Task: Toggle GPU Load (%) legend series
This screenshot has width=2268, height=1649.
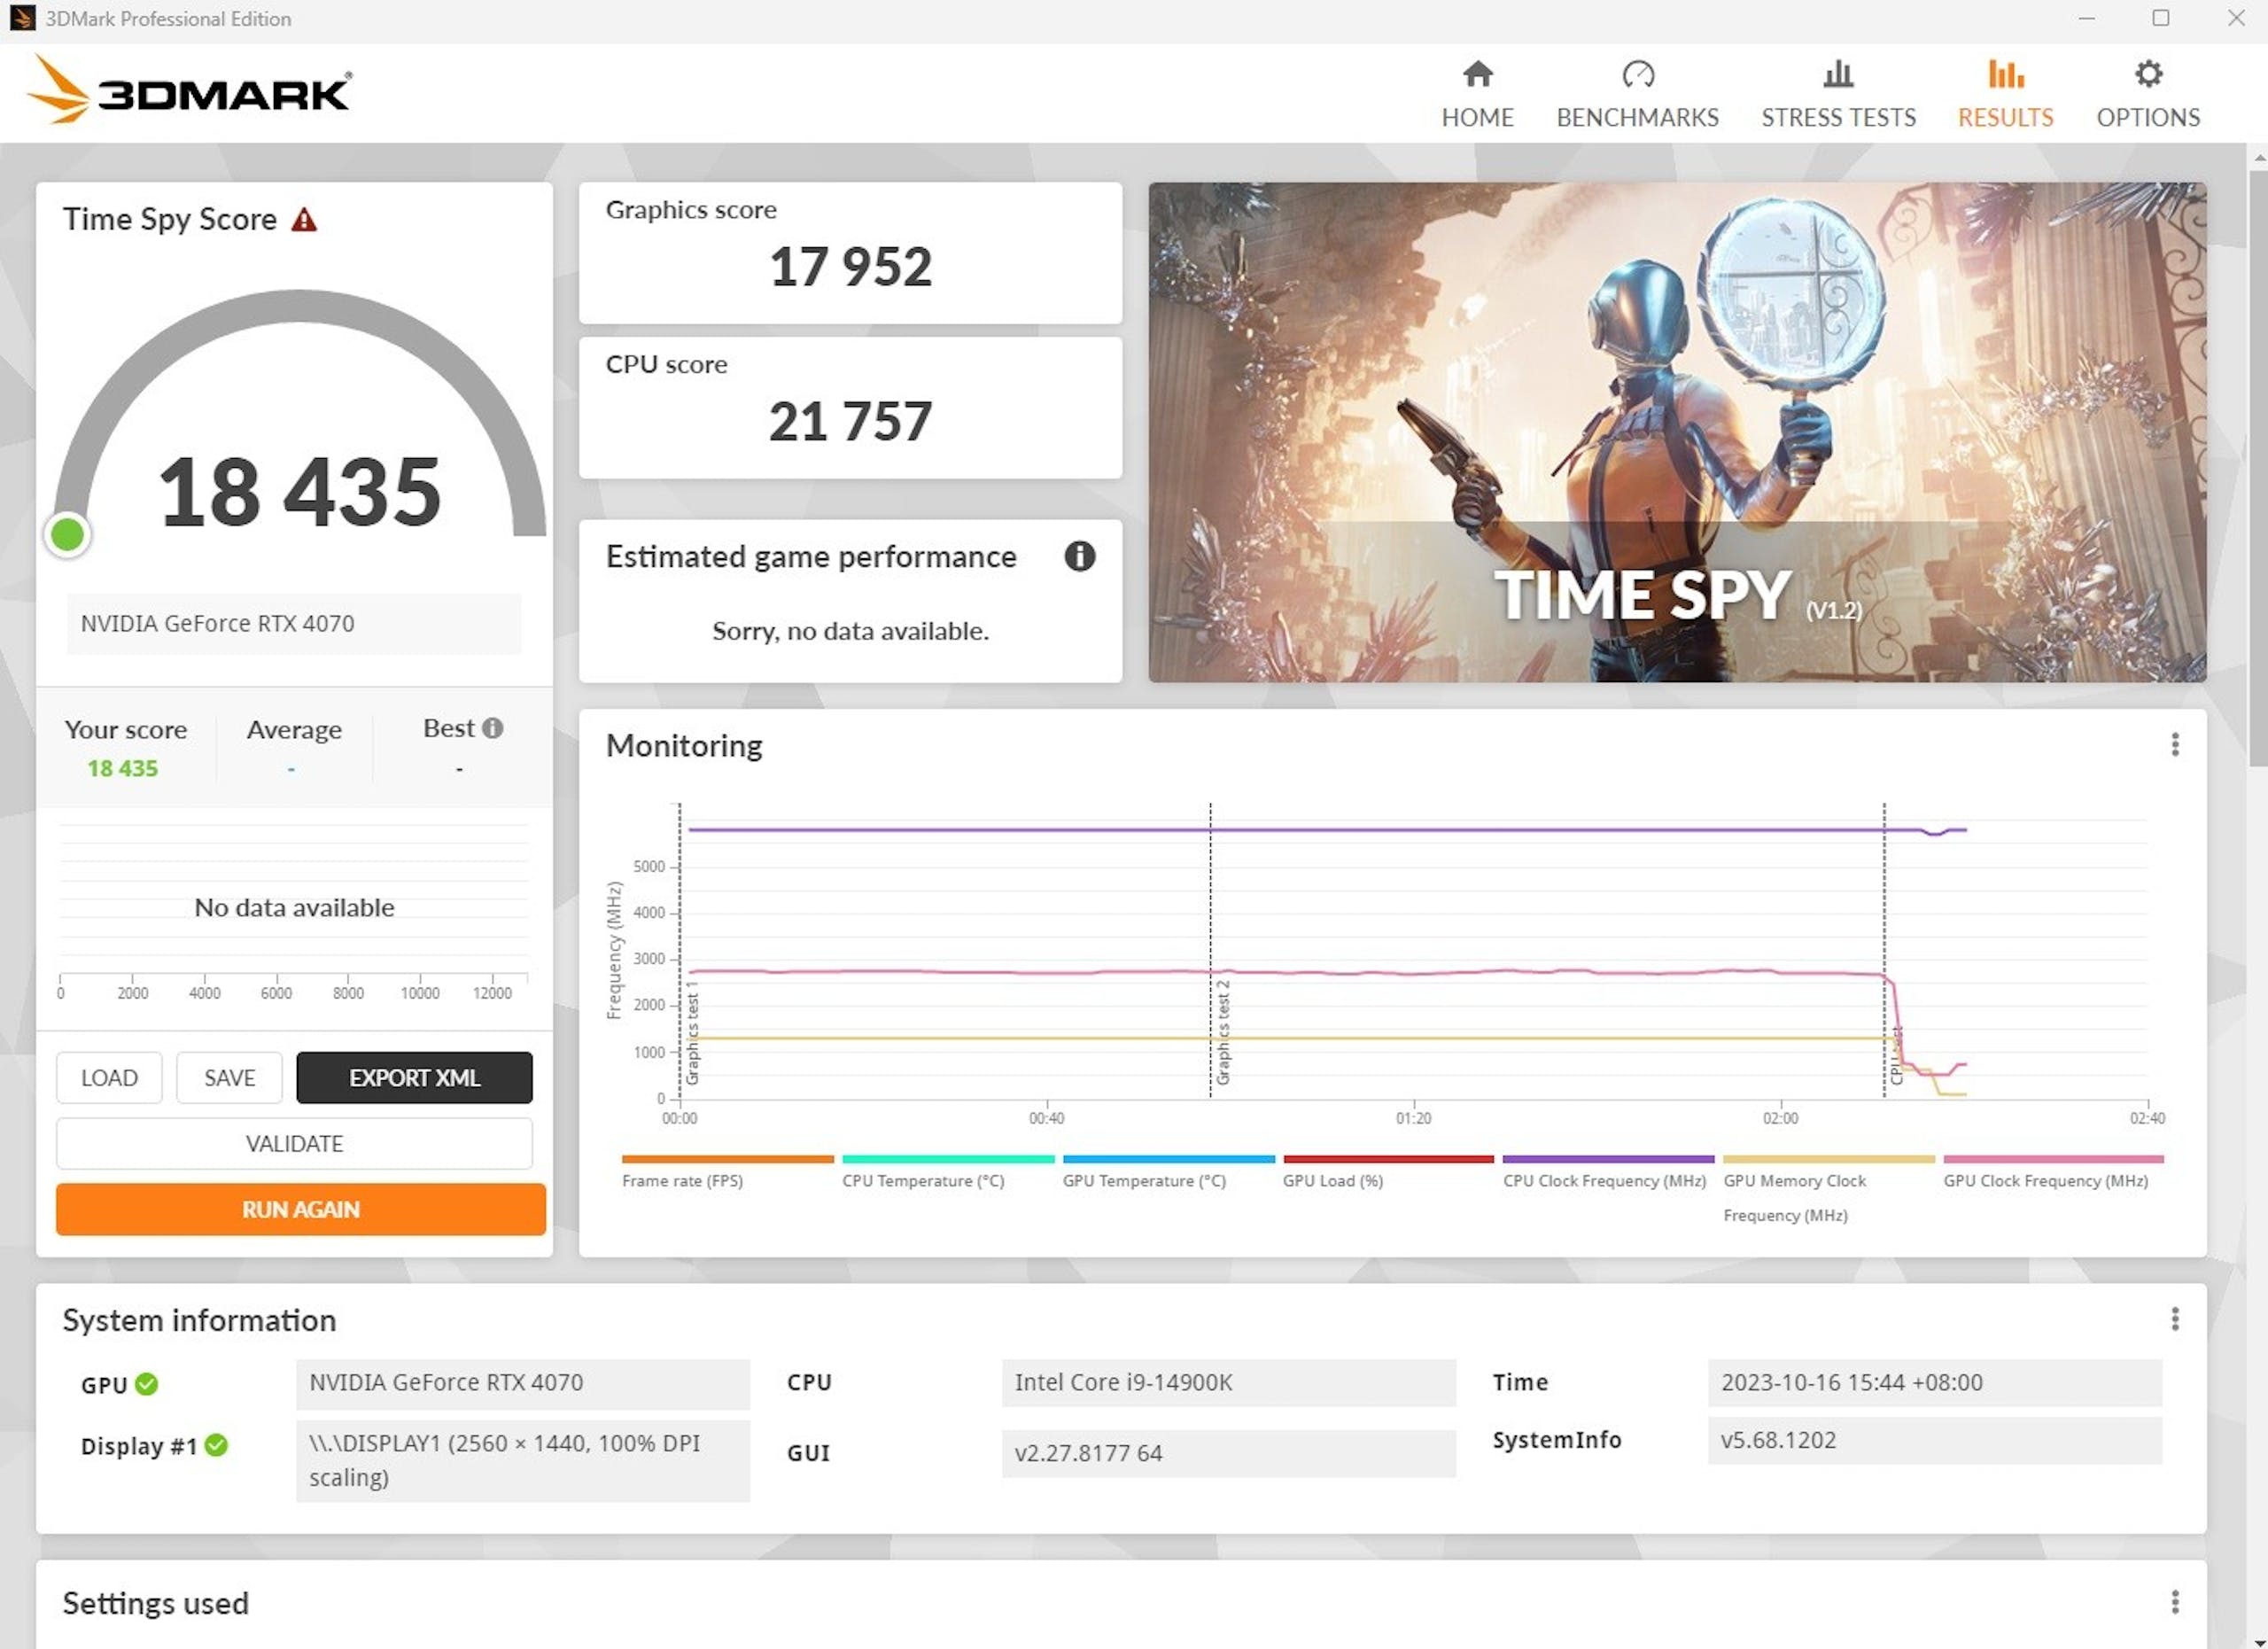Action: tap(1333, 1181)
